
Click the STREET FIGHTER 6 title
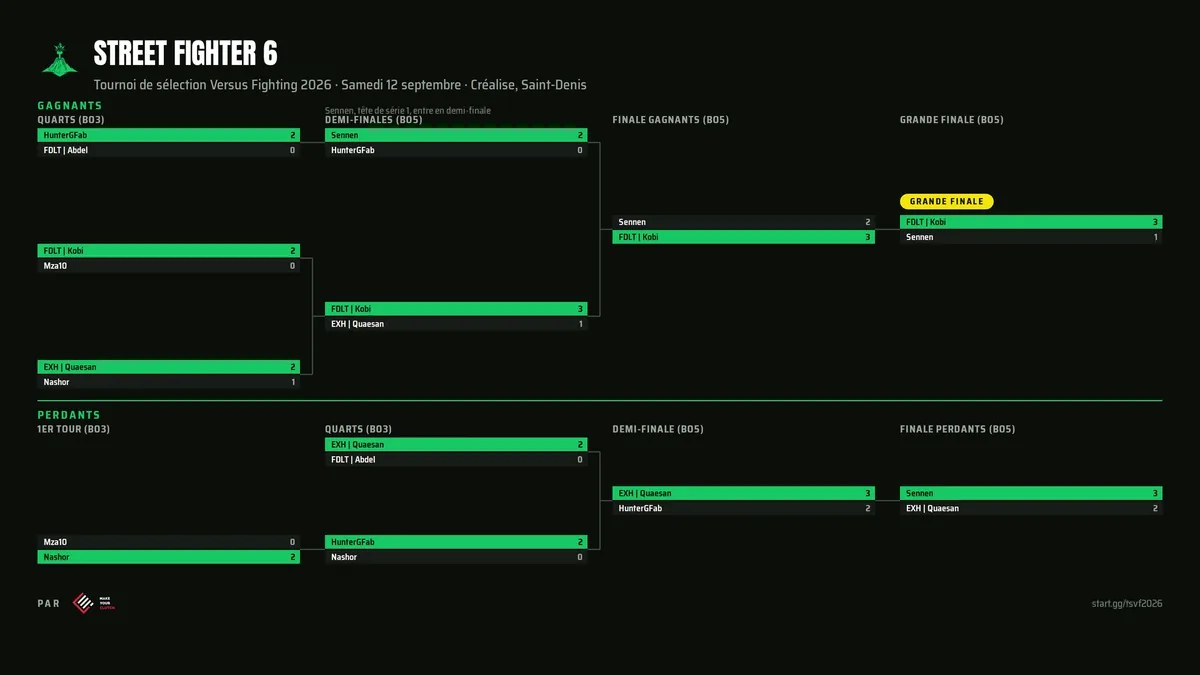pos(186,54)
